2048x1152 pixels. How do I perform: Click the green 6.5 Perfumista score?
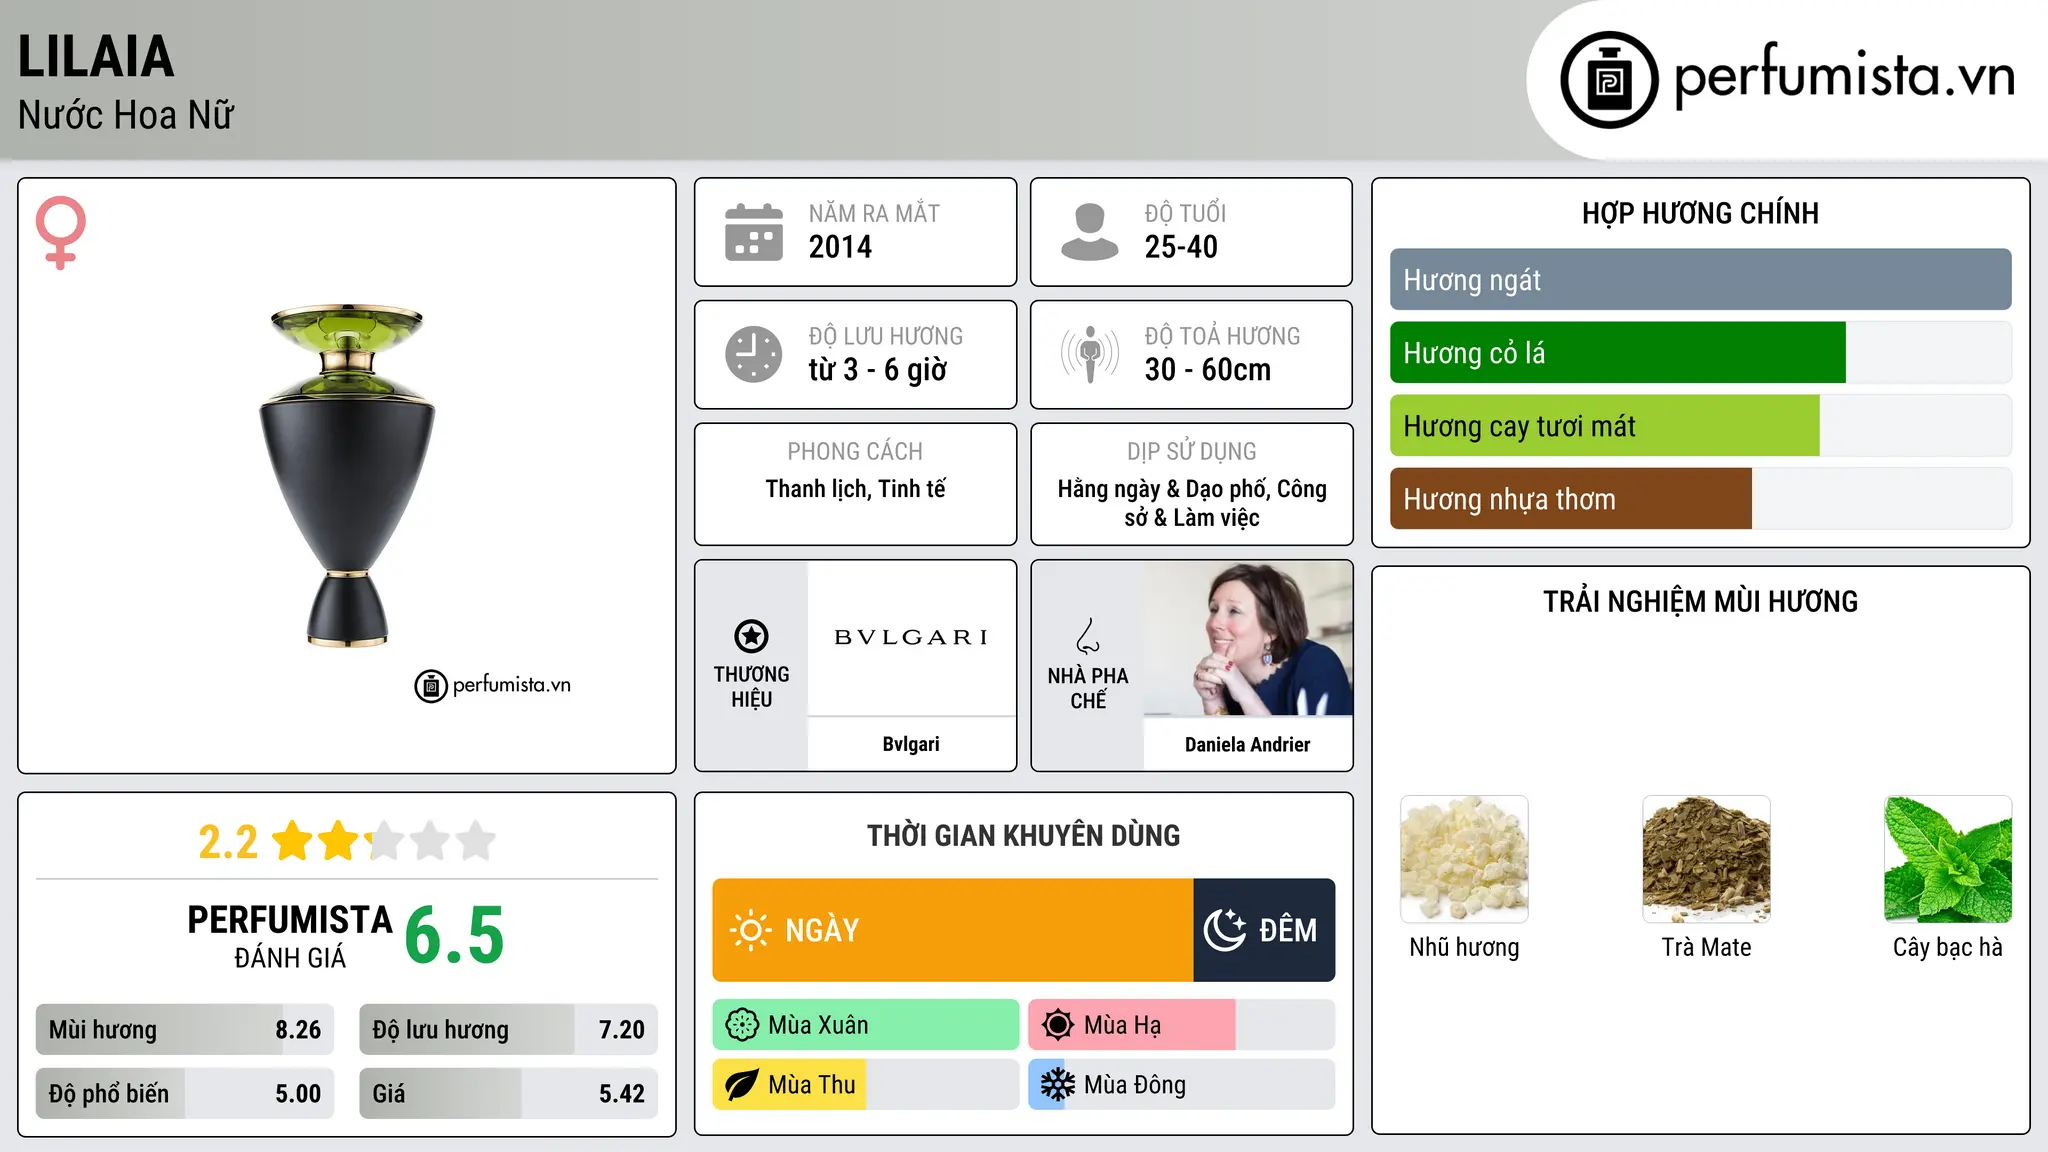[454, 936]
